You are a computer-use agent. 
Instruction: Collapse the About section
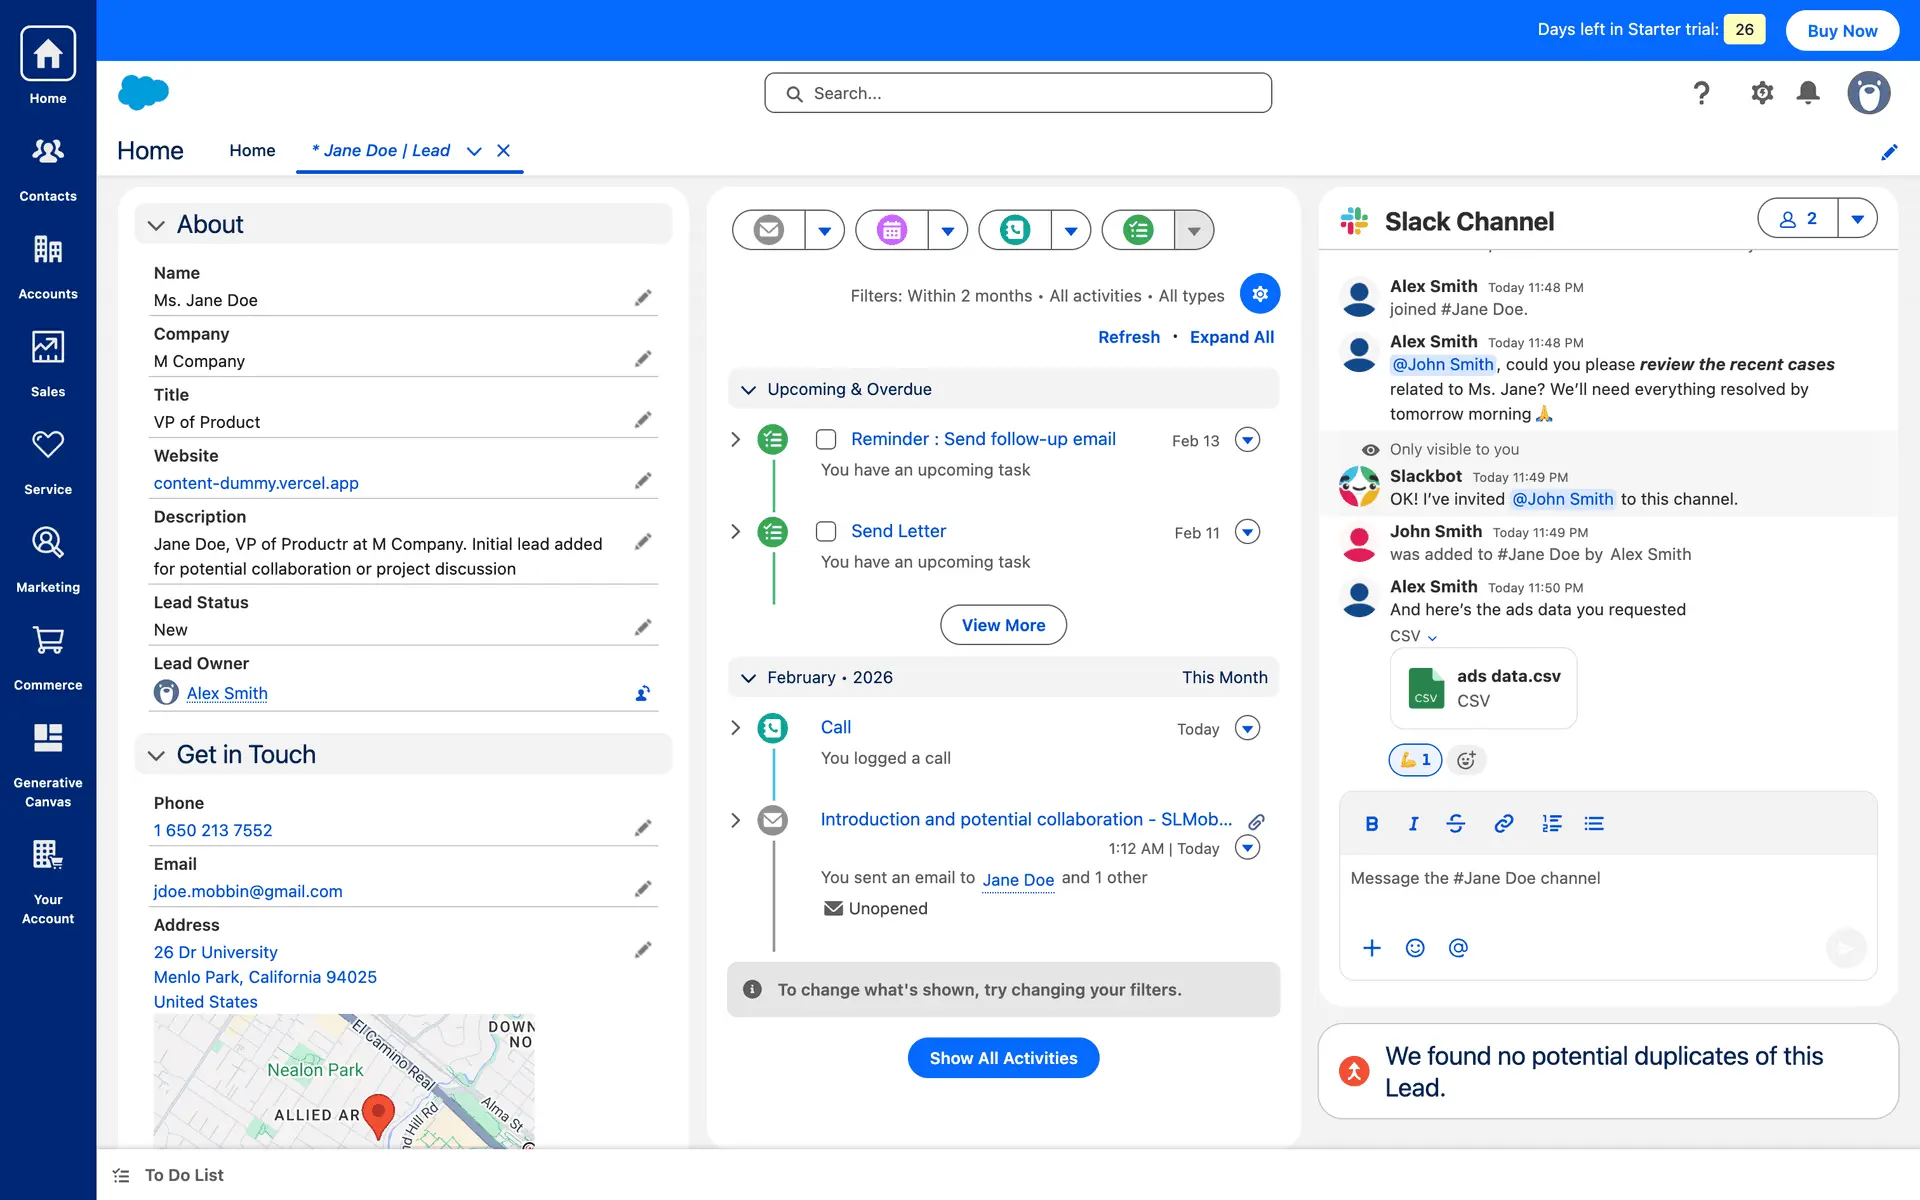click(x=157, y=225)
